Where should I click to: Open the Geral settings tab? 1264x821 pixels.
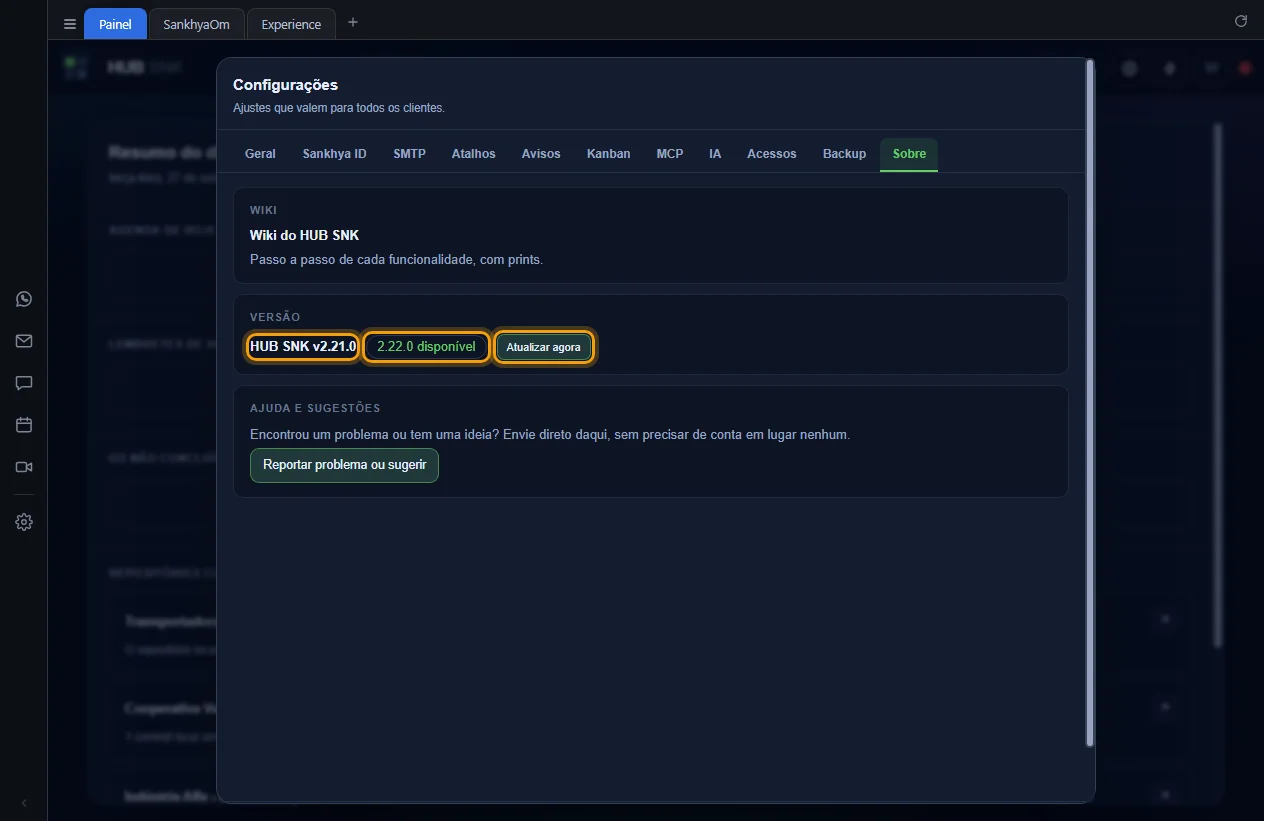coord(260,154)
